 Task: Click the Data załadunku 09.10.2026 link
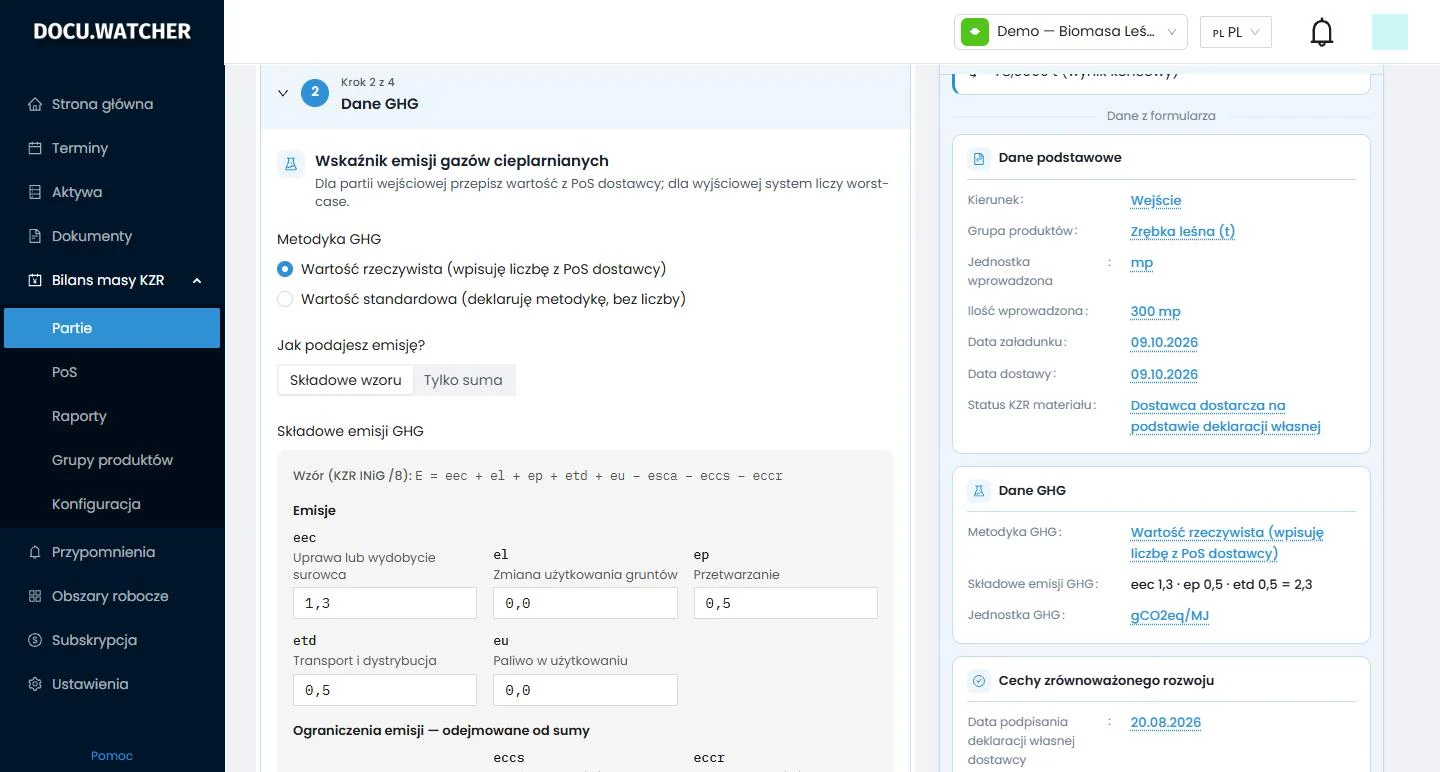point(1164,342)
